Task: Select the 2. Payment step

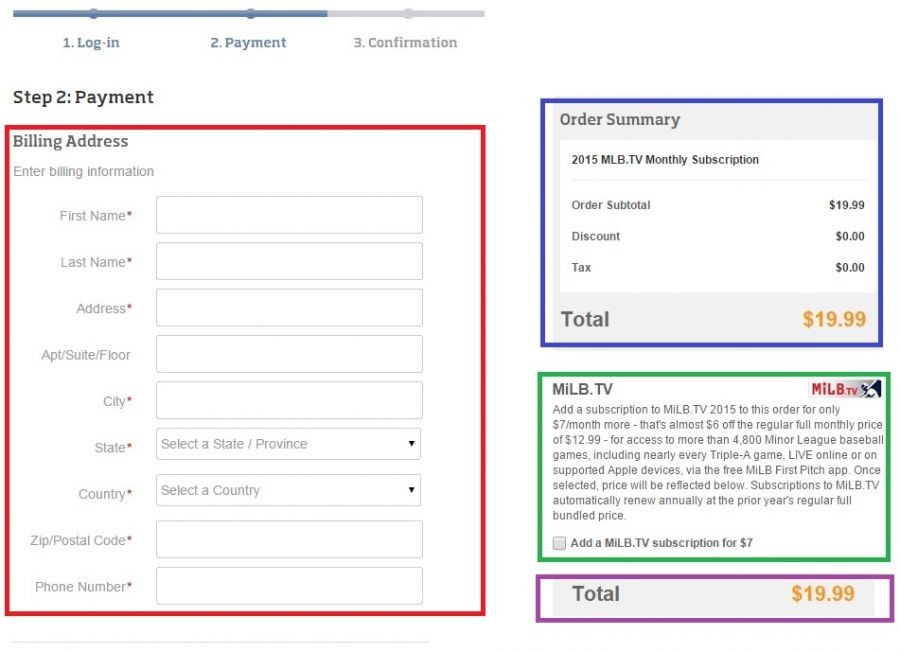Action: (248, 42)
